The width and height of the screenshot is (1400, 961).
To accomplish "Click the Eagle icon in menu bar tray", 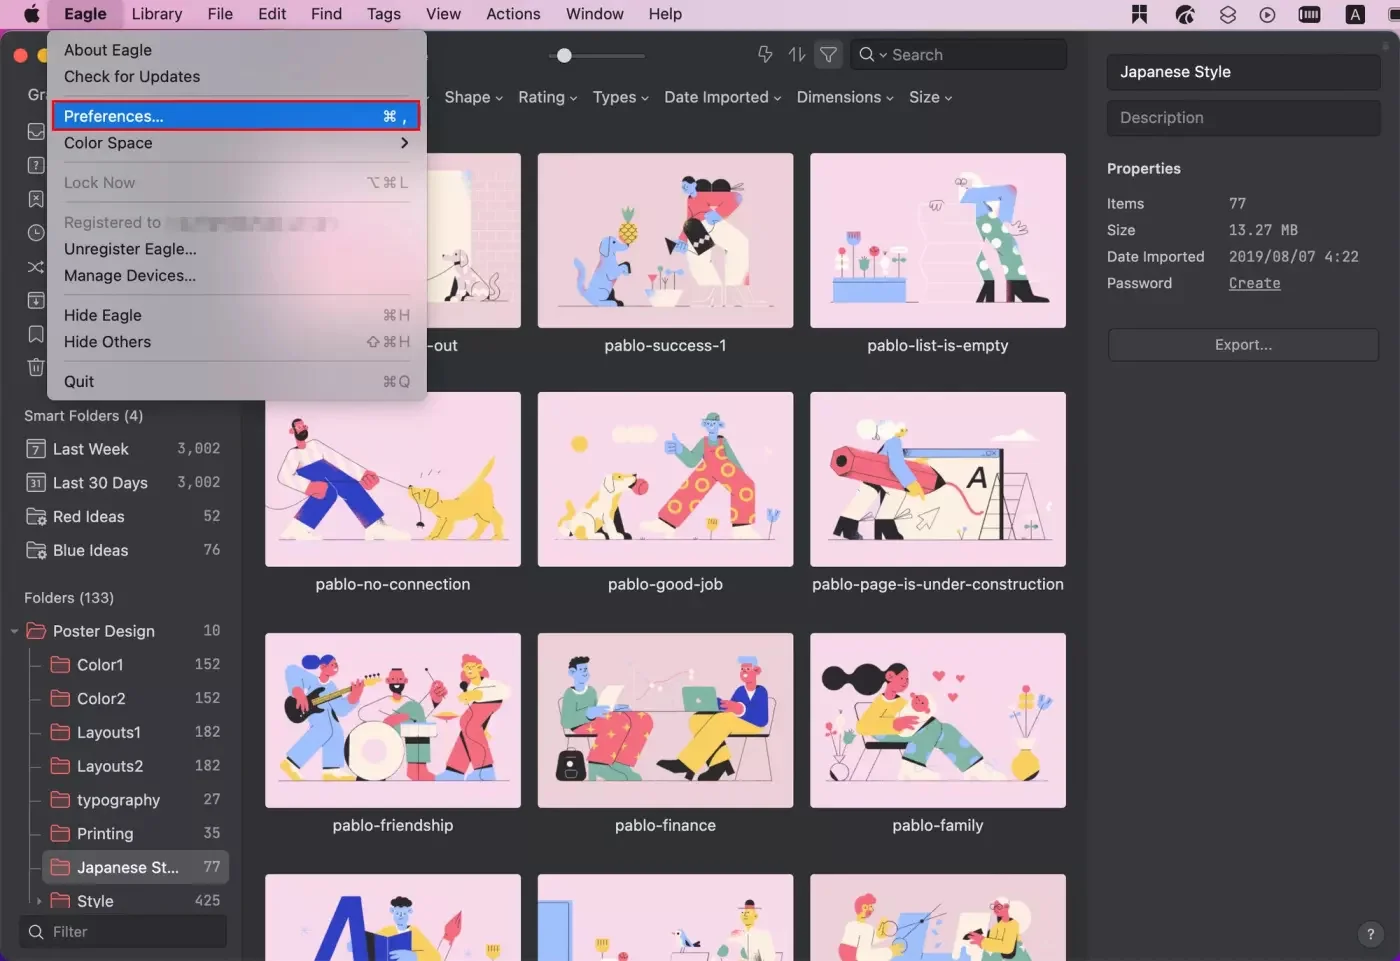I will click(1185, 14).
